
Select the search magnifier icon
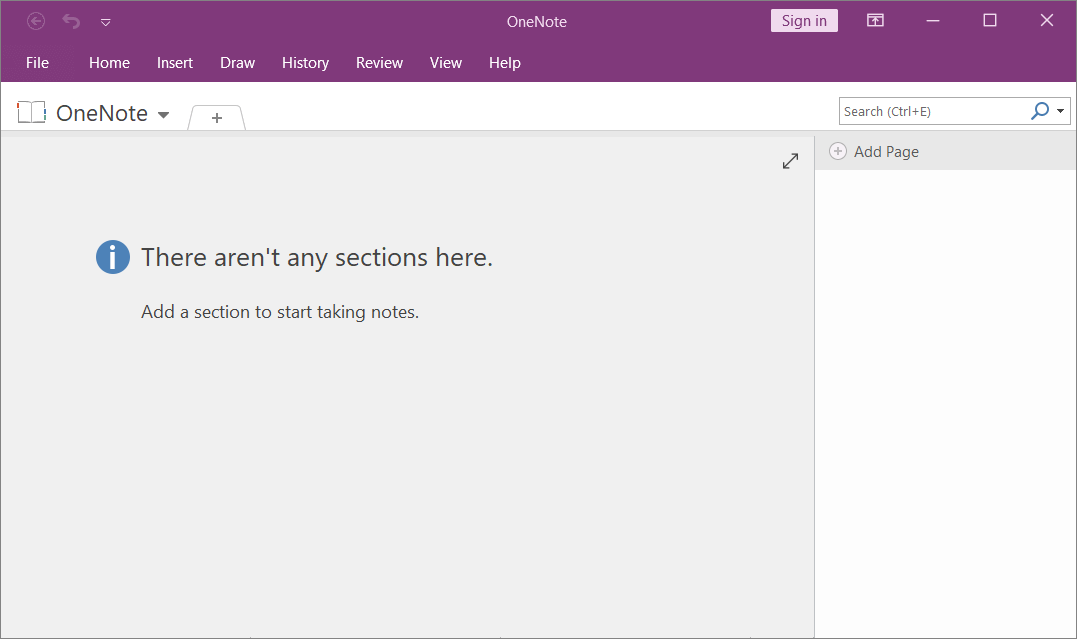tap(1040, 110)
